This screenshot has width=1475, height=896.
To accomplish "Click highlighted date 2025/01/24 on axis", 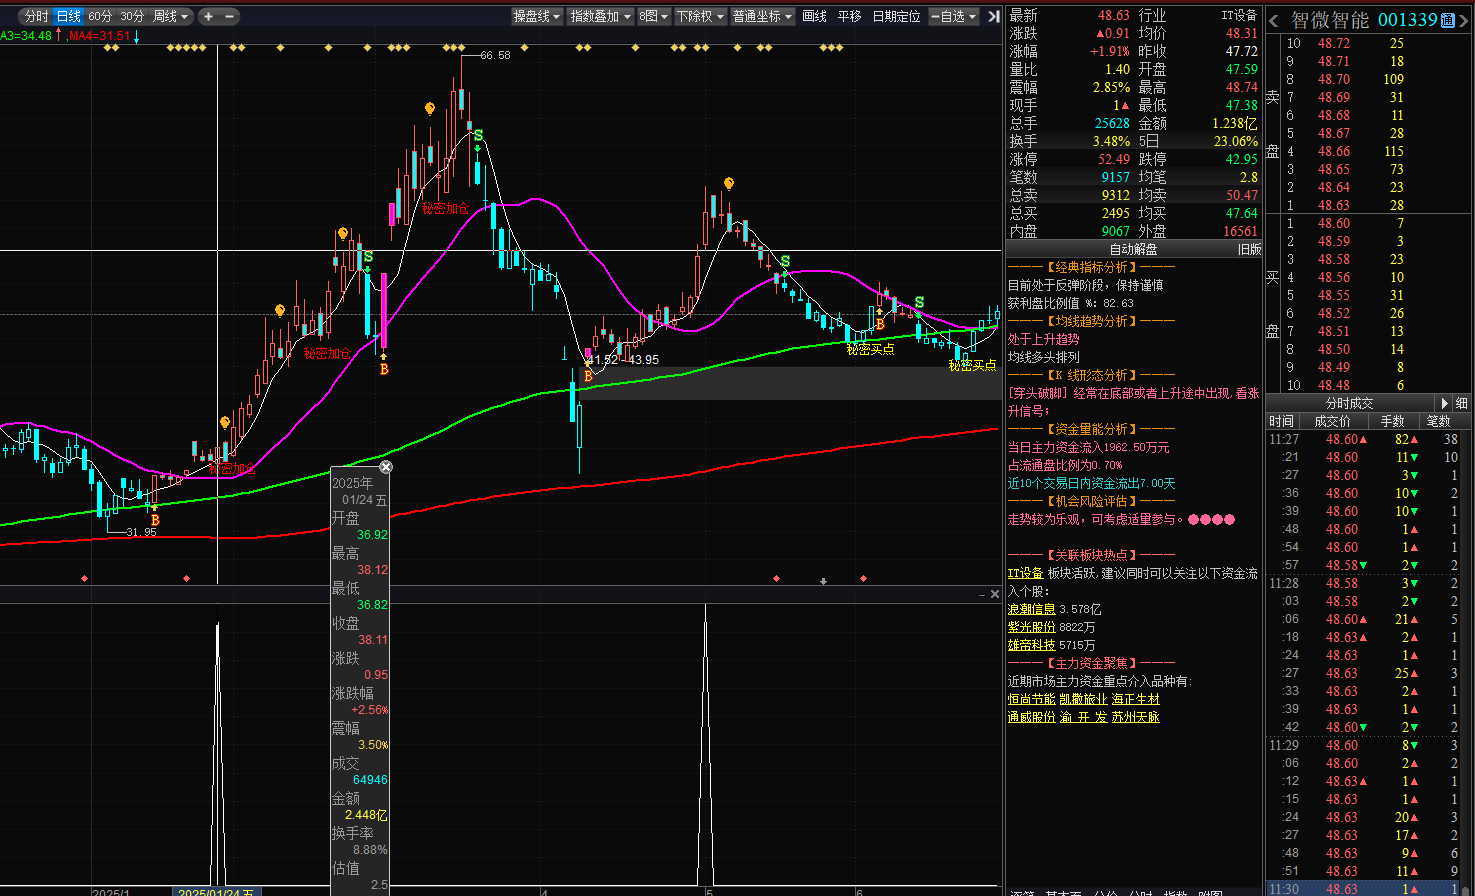I will pos(216,892).
